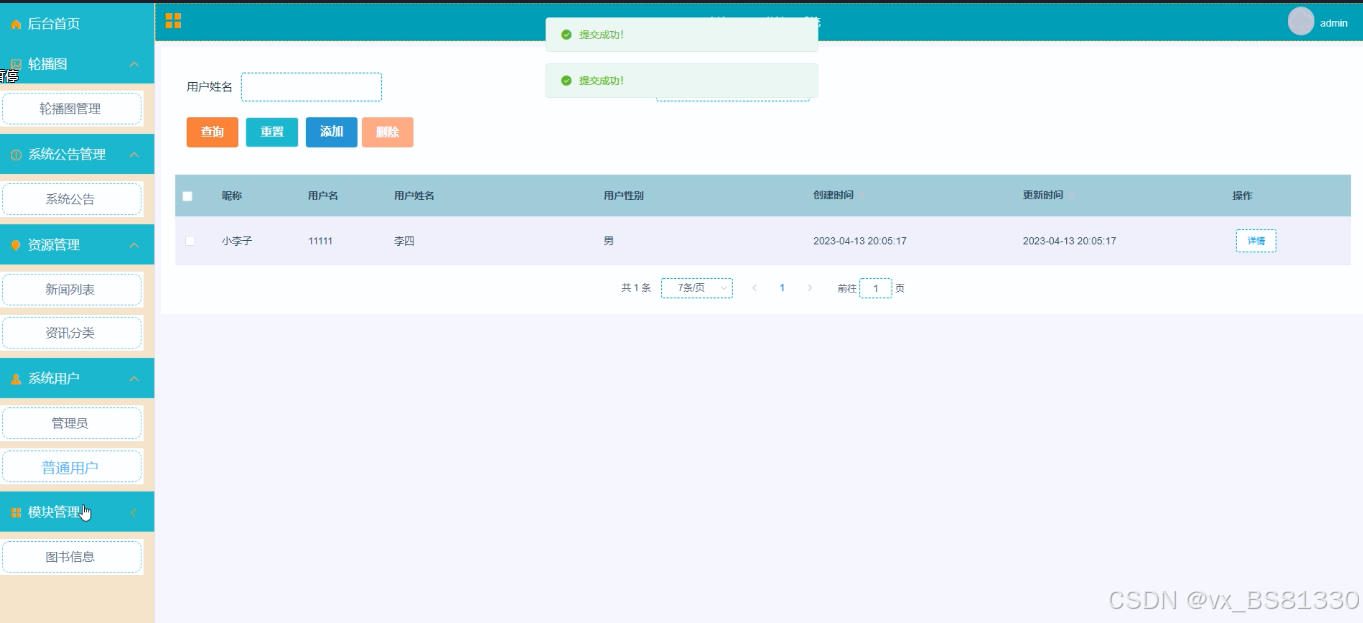
Task: Toggle the select-all checkbox in table header
Action: click(x=187, y=196)
